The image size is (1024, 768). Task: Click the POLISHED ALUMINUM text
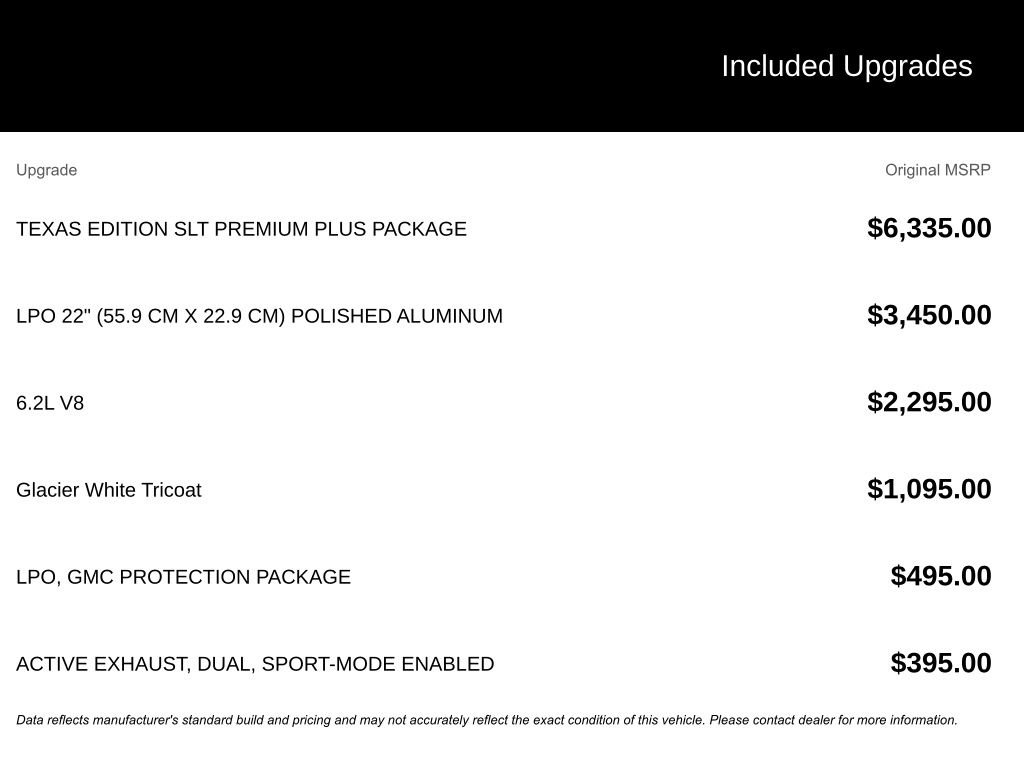coord(397,316)
